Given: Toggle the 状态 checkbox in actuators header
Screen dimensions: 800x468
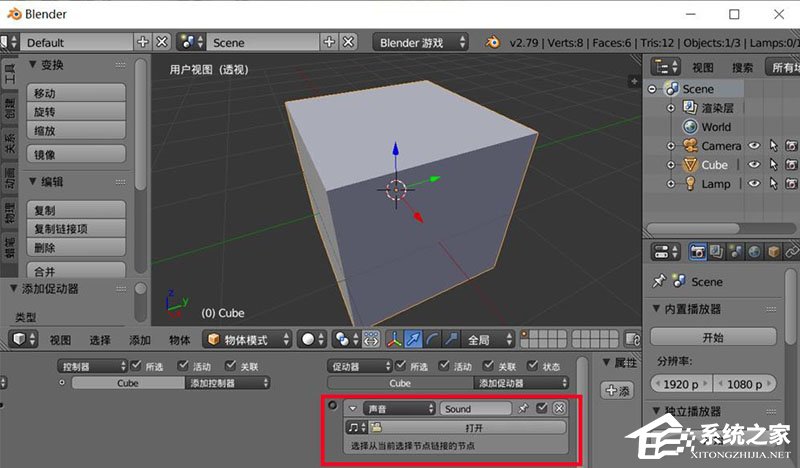Looking at the screenshot, I should click(x=534, y=367).
